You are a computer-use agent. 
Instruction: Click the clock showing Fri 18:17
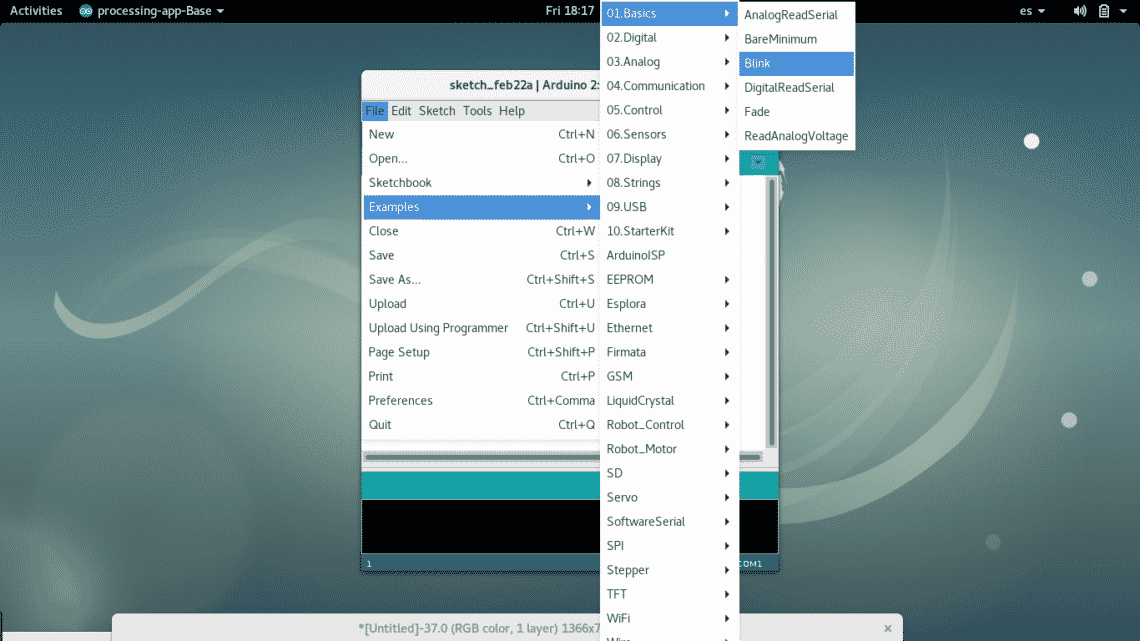(570, 11)
